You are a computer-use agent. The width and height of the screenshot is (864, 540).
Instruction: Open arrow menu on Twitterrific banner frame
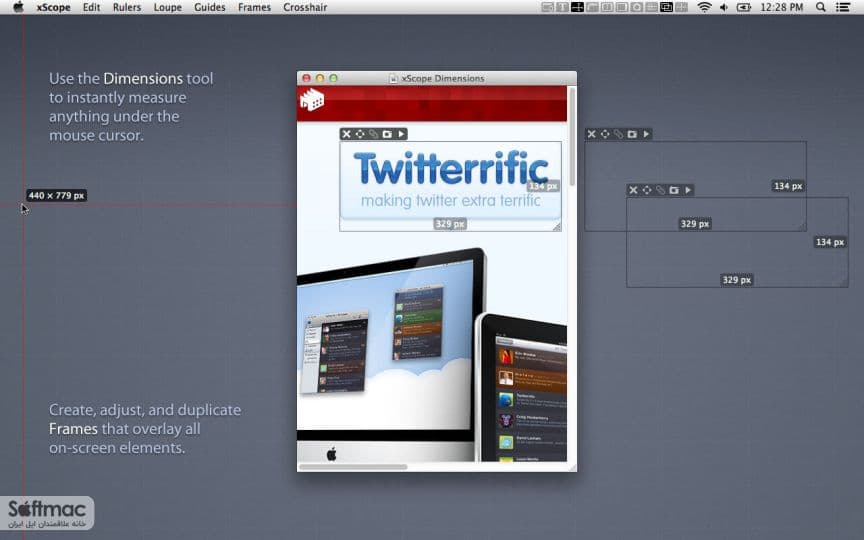coord(401,134)
